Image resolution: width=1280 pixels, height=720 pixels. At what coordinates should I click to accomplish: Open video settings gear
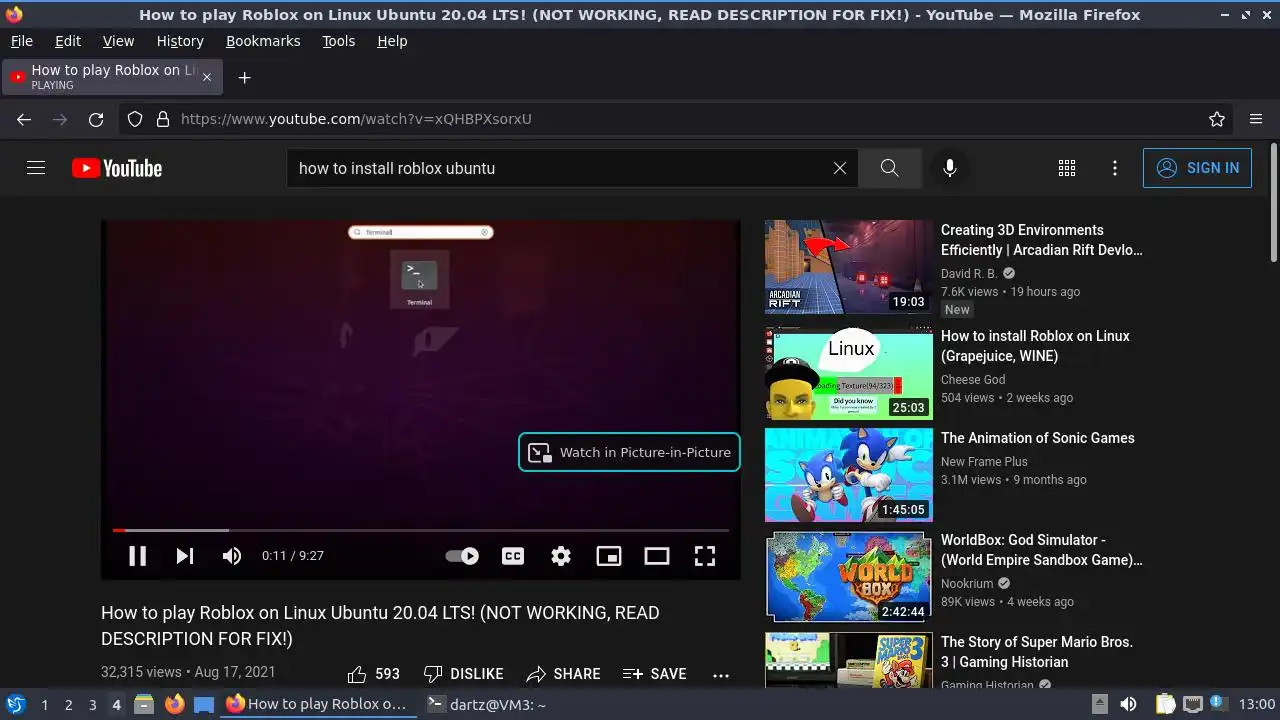tap(561, 556)
